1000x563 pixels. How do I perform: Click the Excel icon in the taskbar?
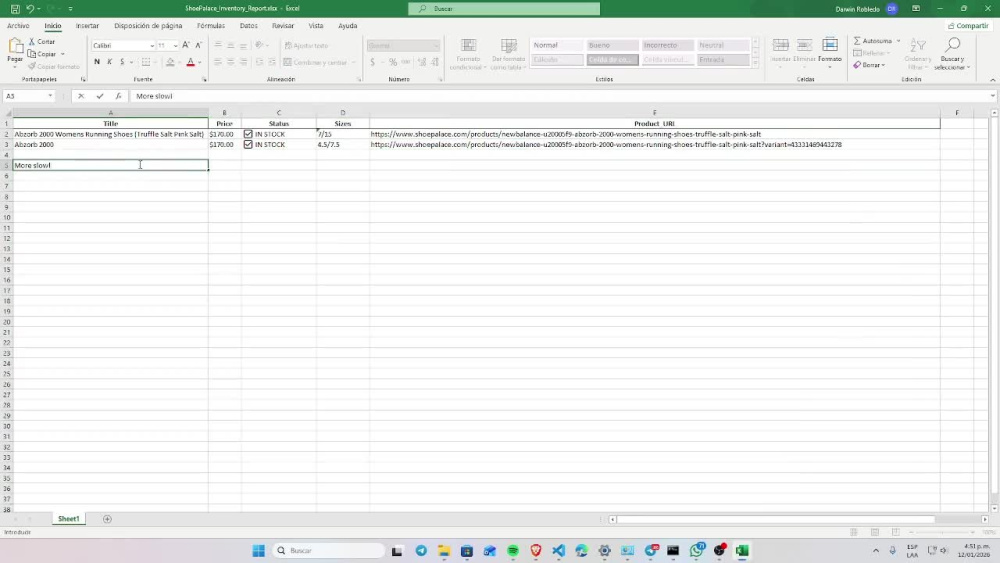click(x=742, y=551)
